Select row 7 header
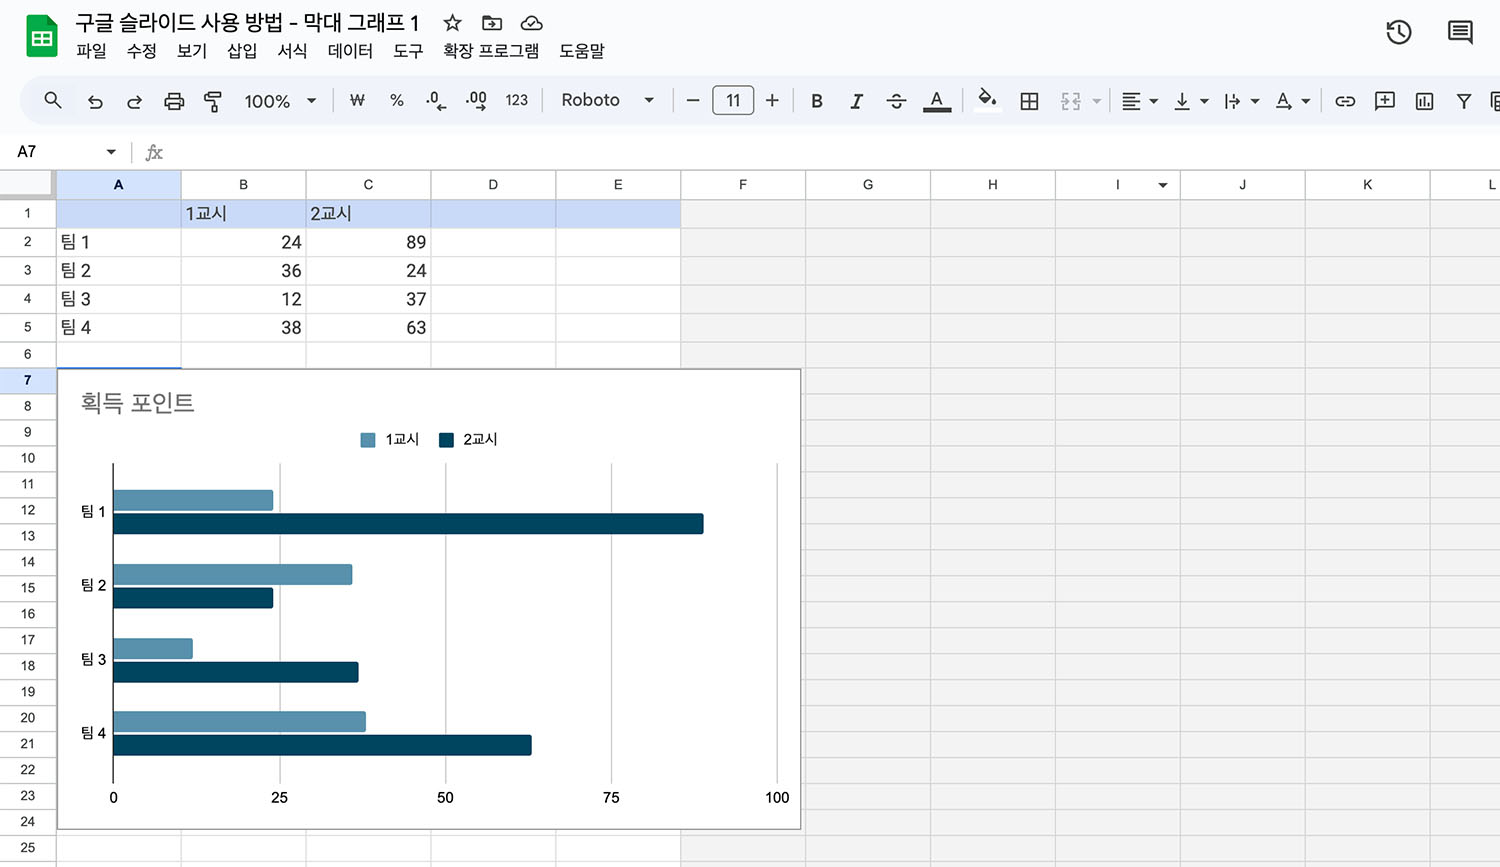Viewport: 1500px width, 867px height. click(x=27, y=380)
